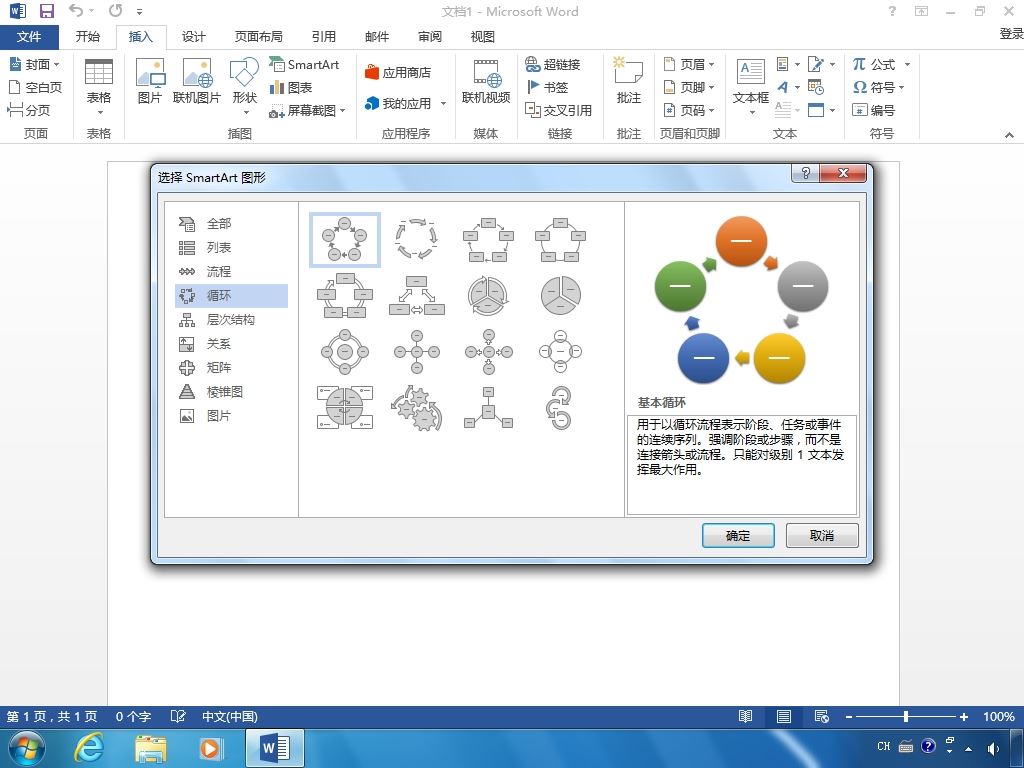
Task: Insert a 书签 bookmark
Action: point(547,87)
